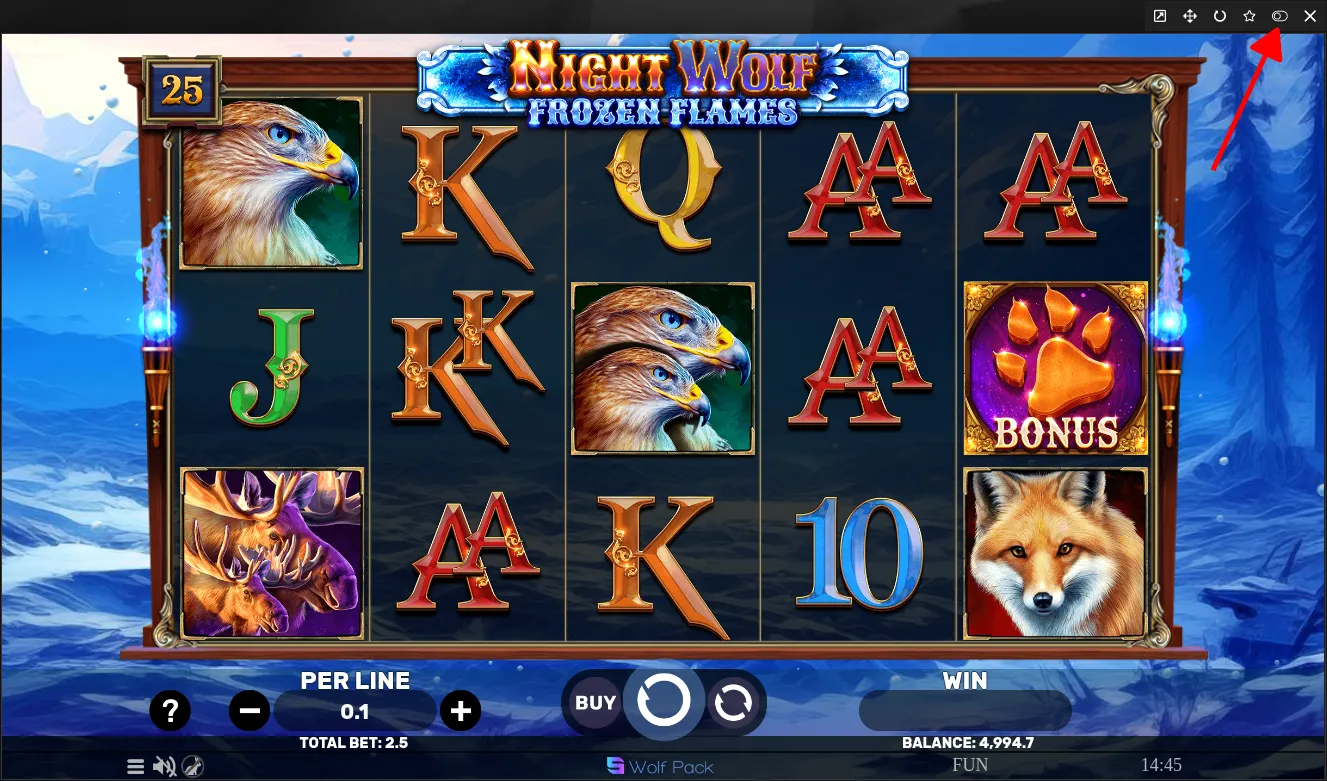Click the fox symbol on last reel

point(1055,554)
